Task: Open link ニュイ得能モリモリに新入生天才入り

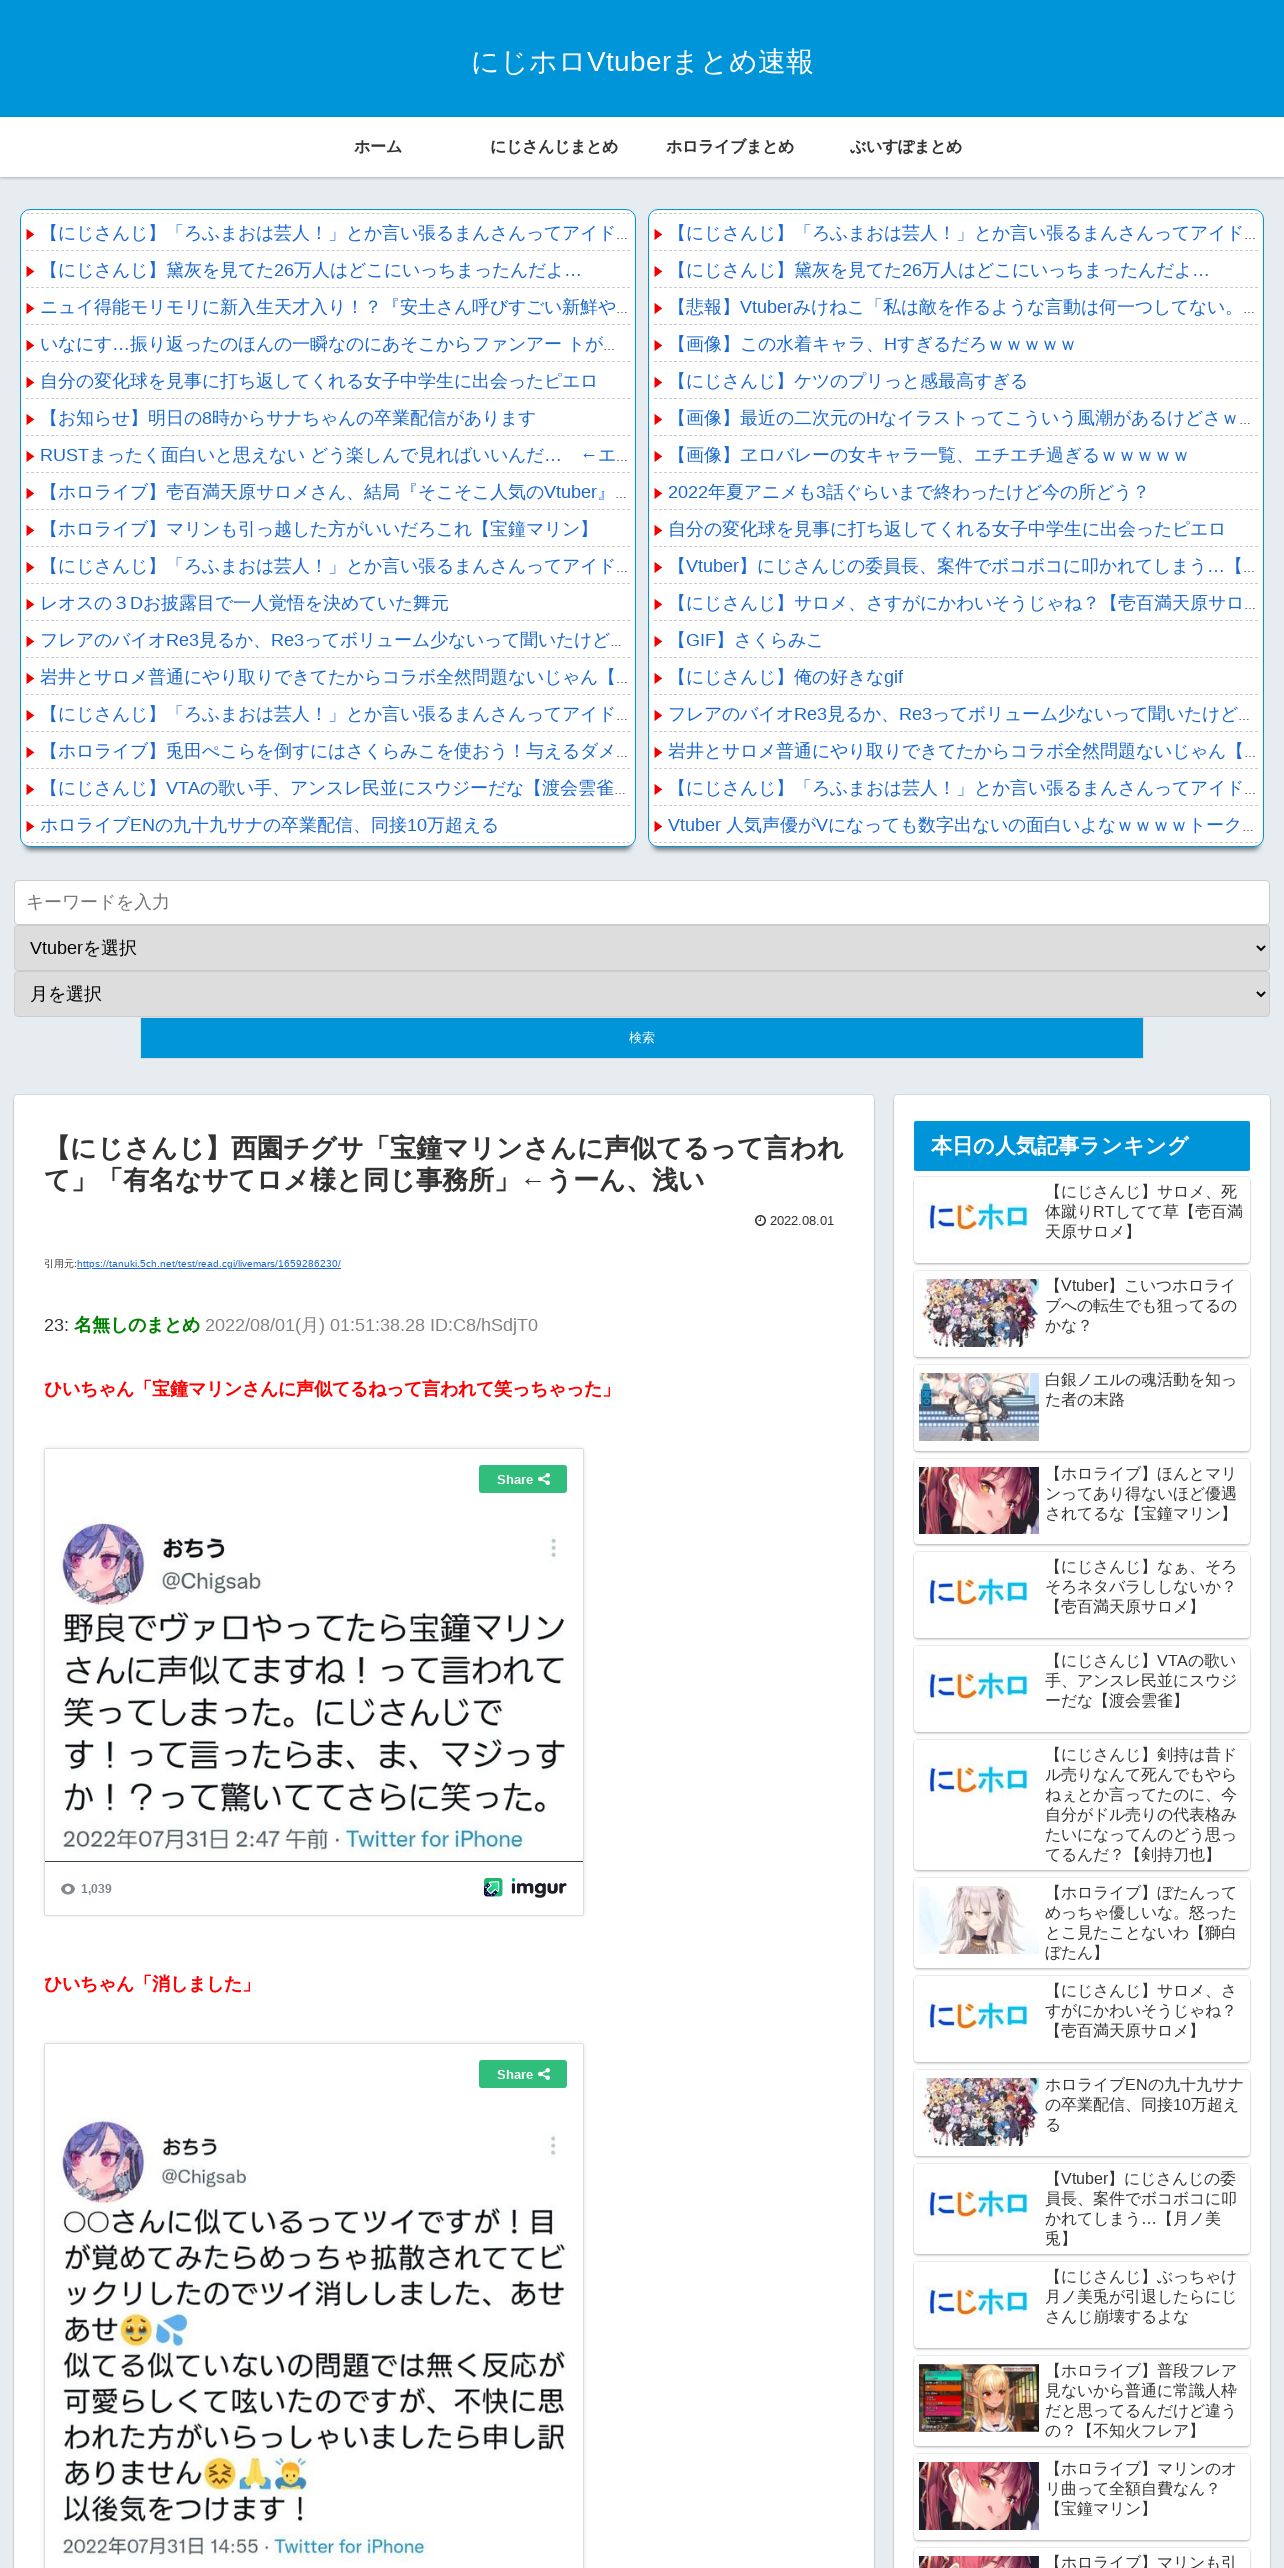Action: tap(334, 307)
